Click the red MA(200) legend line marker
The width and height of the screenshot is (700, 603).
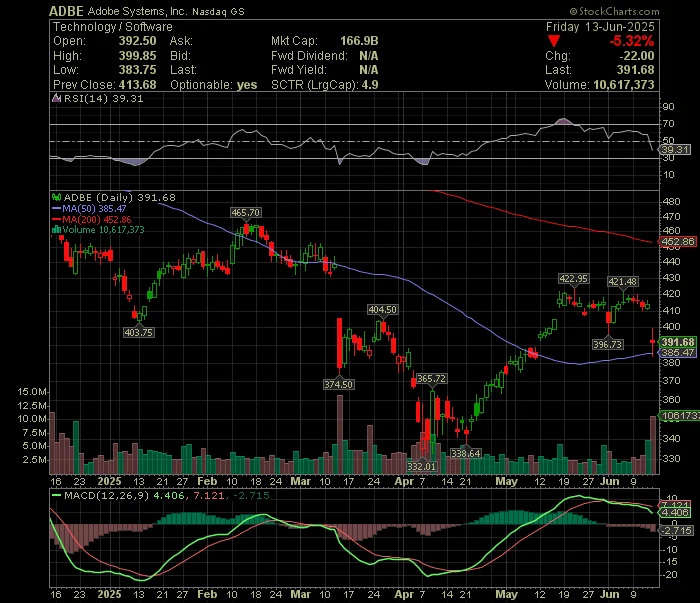pyautogui.click(x=57, y=220)
